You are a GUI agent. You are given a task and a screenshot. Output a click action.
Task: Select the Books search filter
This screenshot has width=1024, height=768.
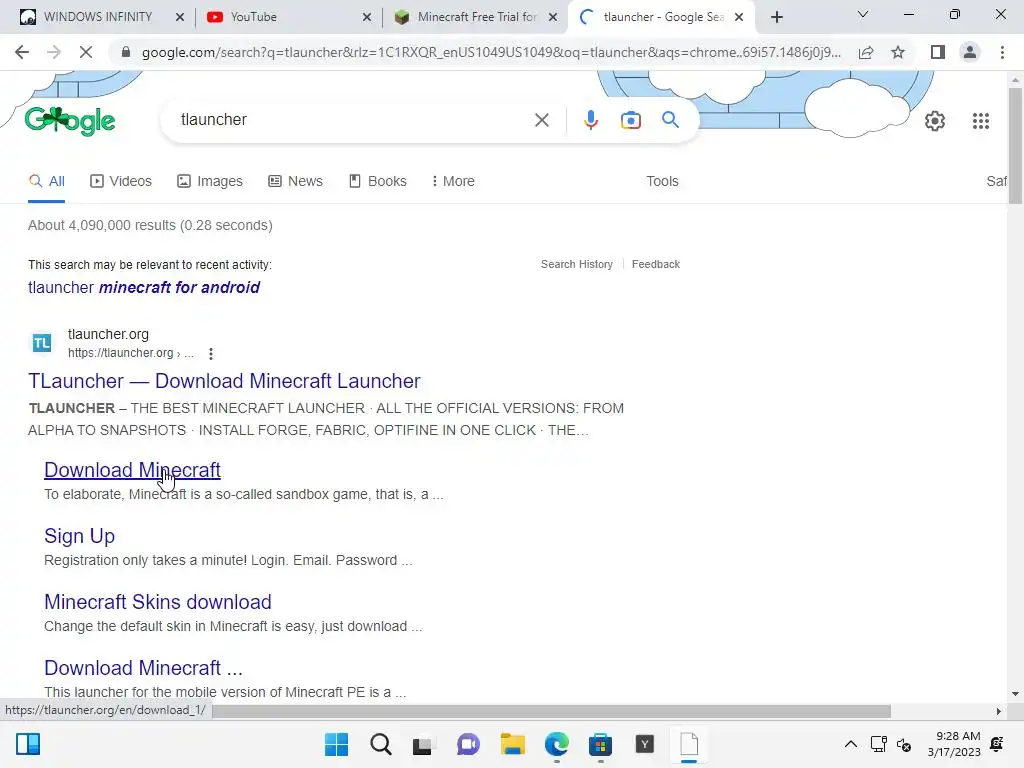(x=377, y=181)
